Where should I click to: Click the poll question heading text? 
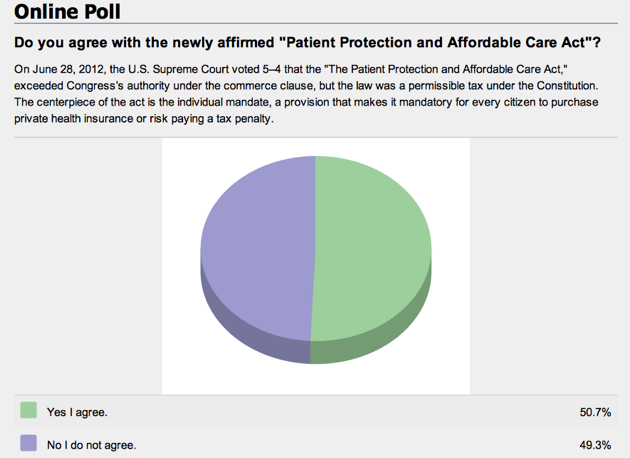304,44
